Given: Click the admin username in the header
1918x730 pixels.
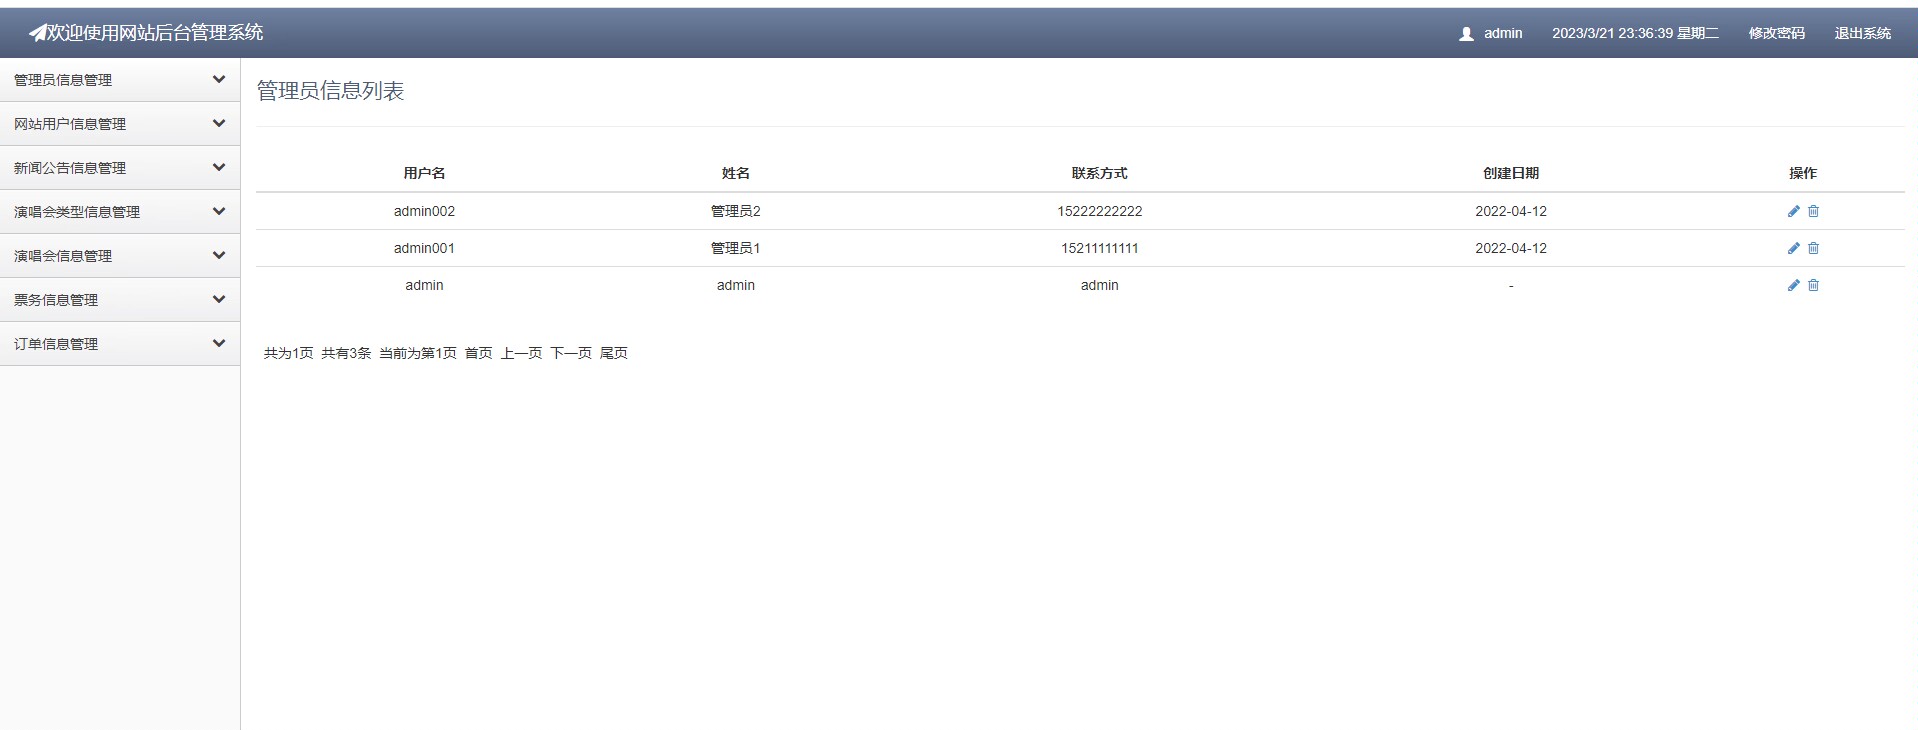Looking at the screenshot, I should 1503,33.
